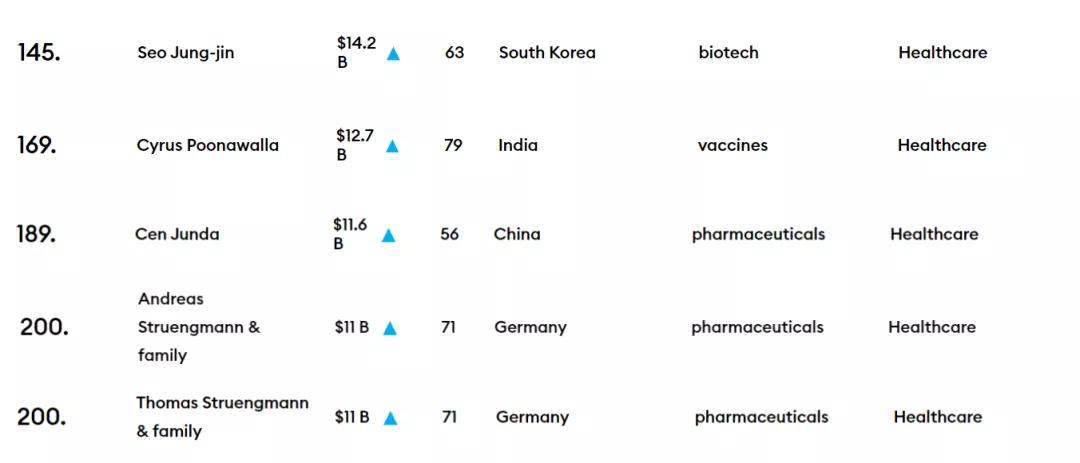Click the biotech source label
Viewport: 1080px width, 463px height.
[x=728, y=53]
